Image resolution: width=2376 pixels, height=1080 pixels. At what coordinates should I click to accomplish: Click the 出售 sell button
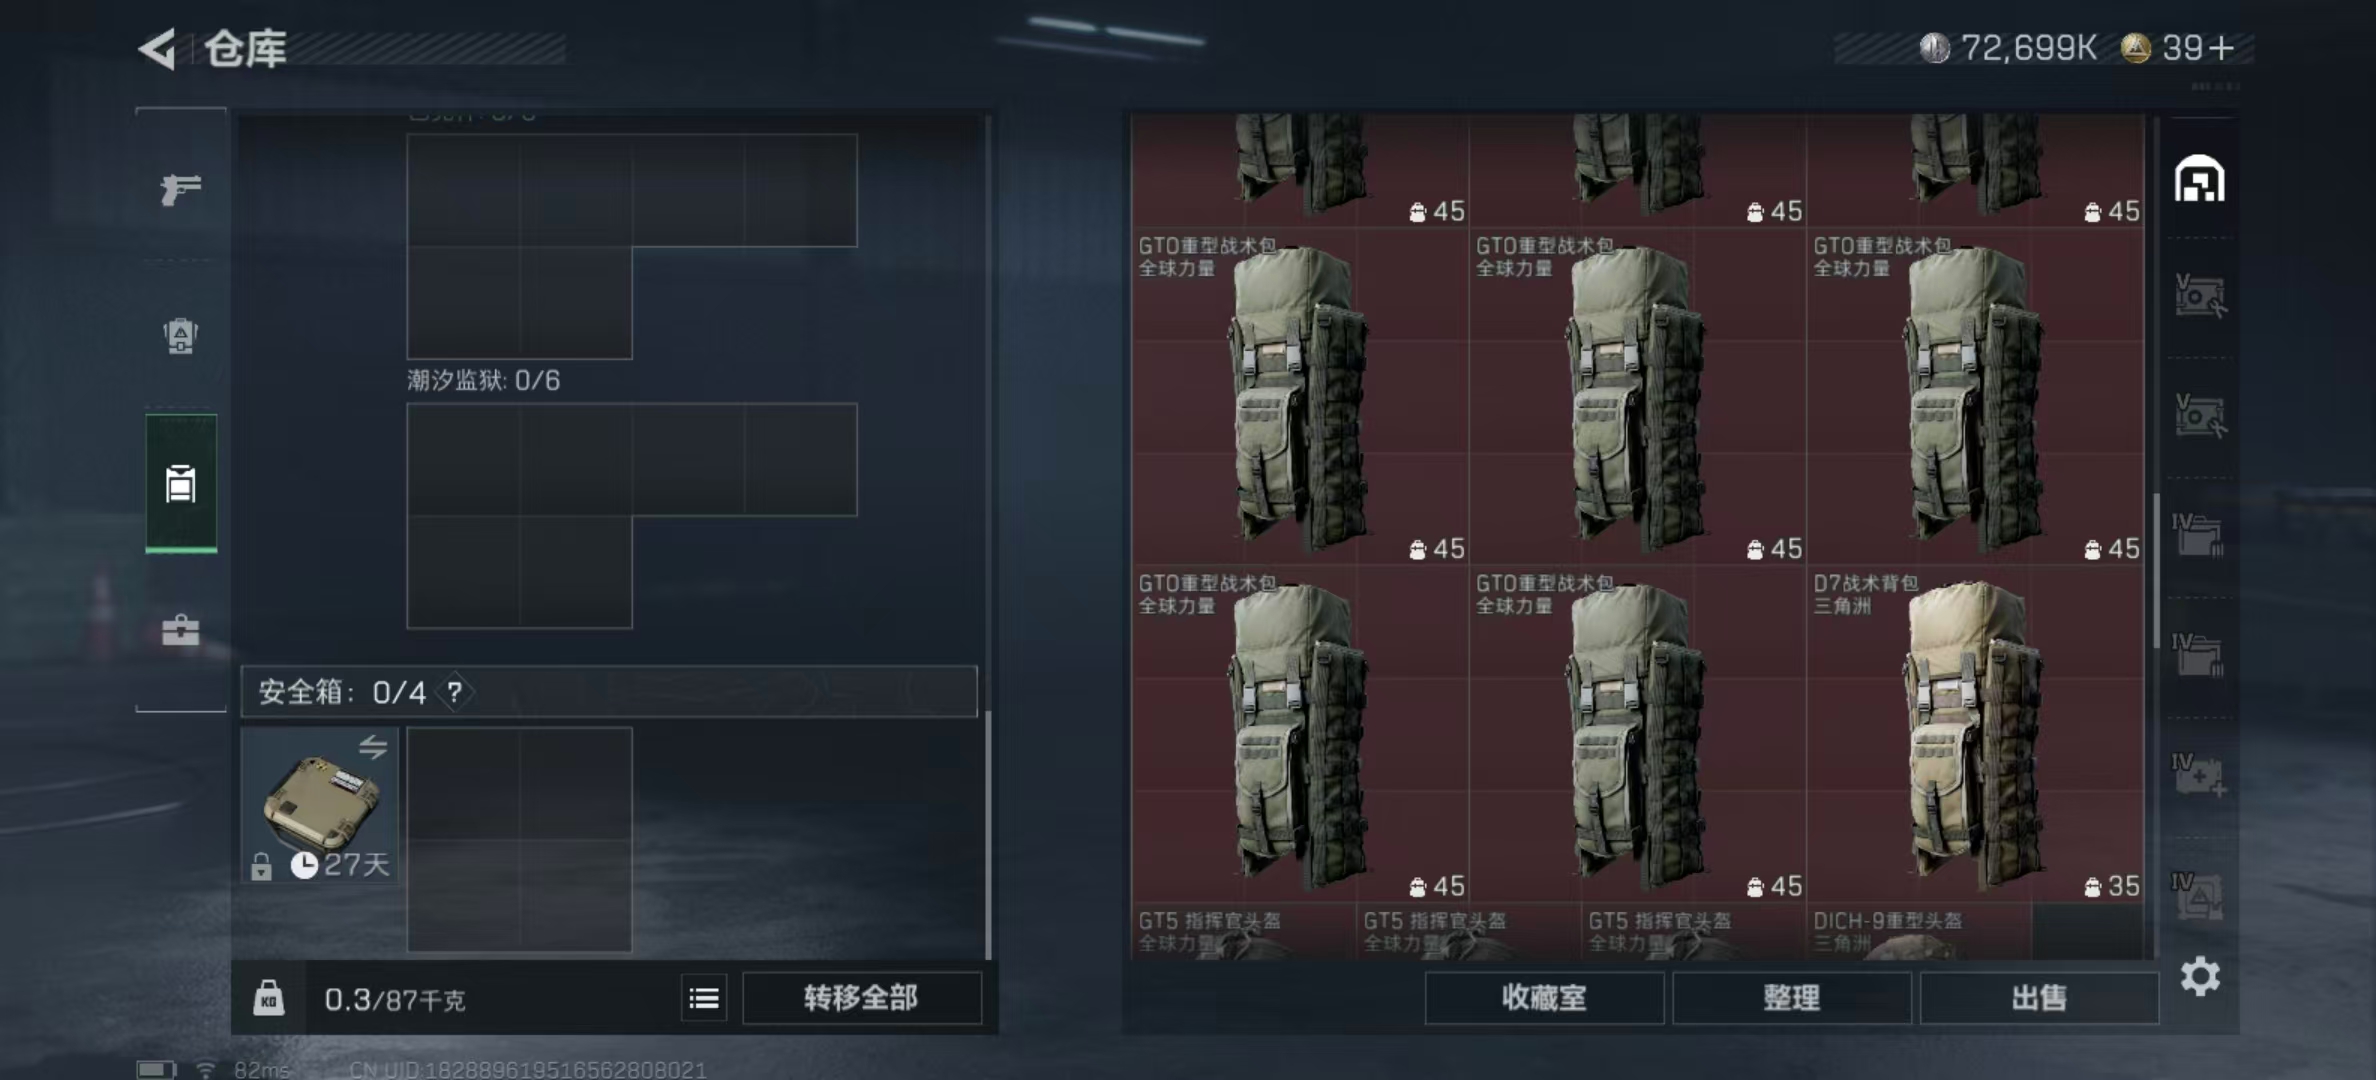pos(2039,998)
